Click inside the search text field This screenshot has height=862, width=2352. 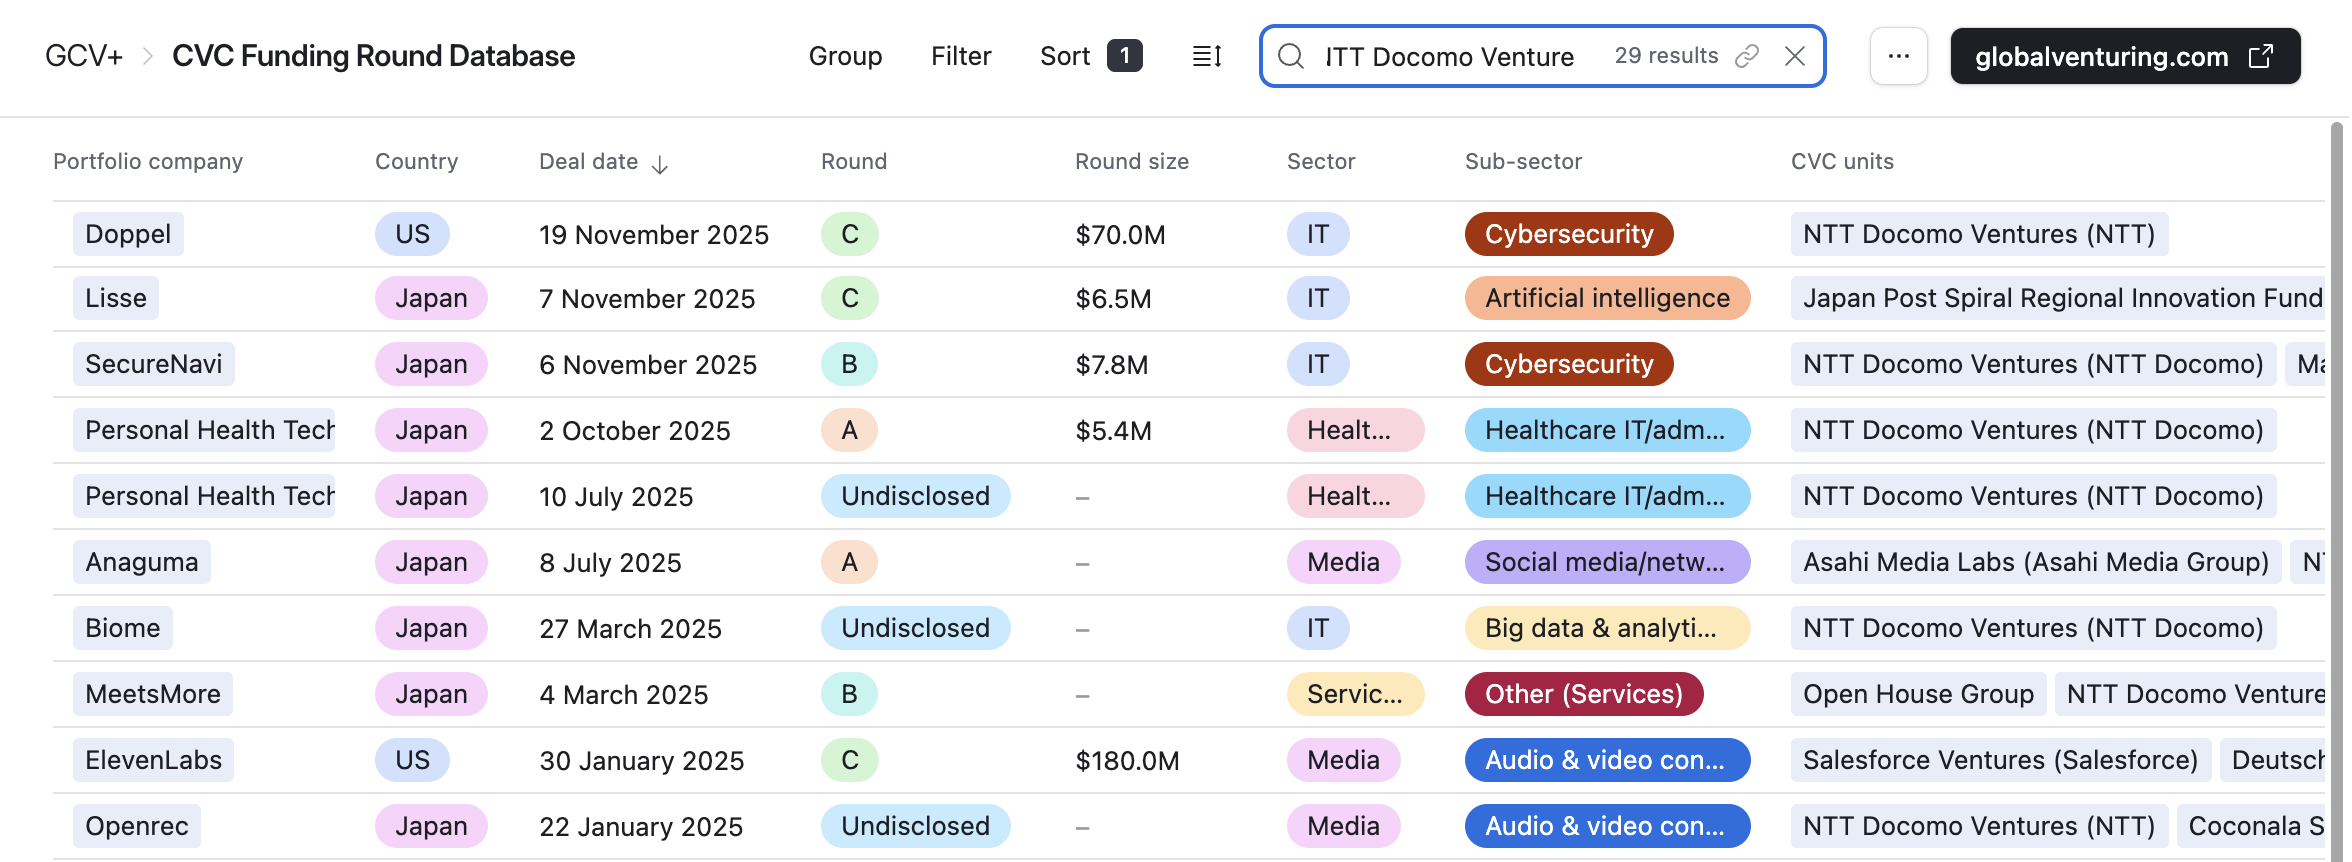[x=1450, y=56]
